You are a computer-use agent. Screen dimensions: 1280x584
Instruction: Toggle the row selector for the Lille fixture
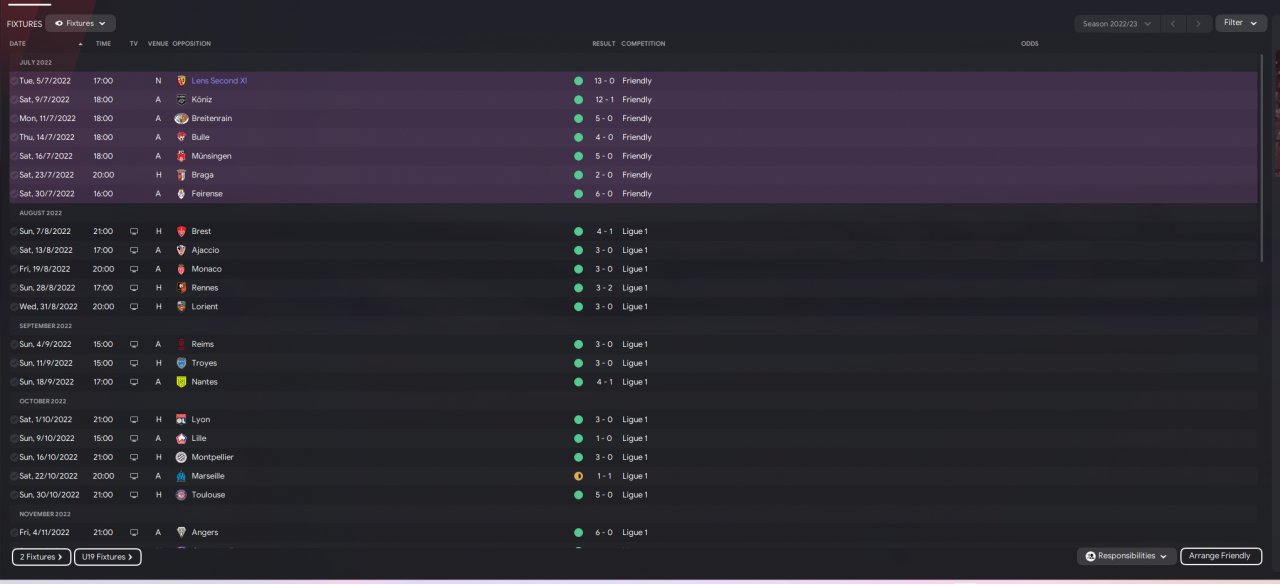pyautogui.click(x=14, y=439)
